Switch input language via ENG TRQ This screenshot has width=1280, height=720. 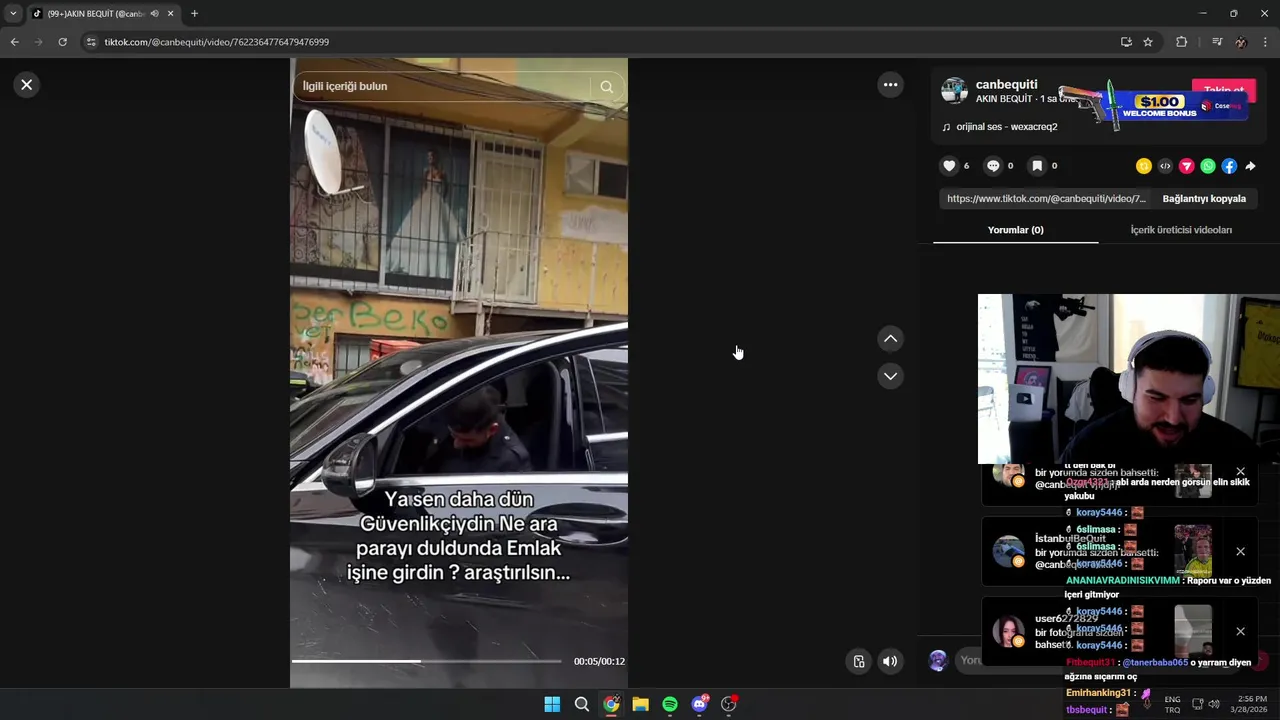point(1172,704)
